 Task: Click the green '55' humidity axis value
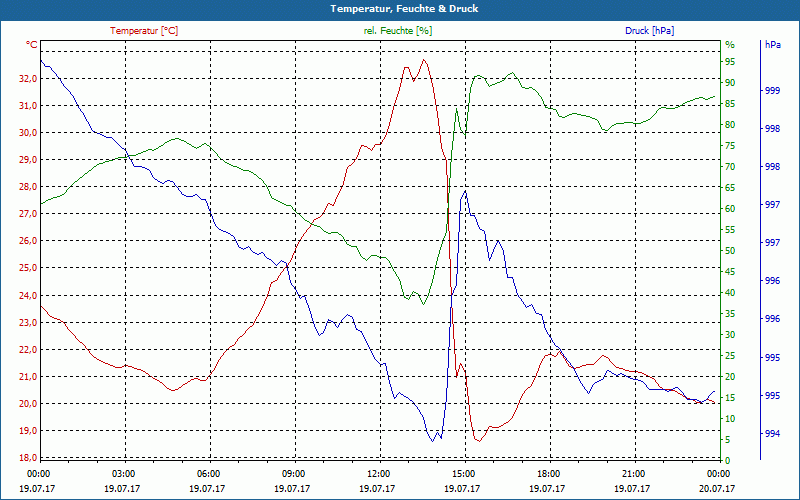point(730,230)
